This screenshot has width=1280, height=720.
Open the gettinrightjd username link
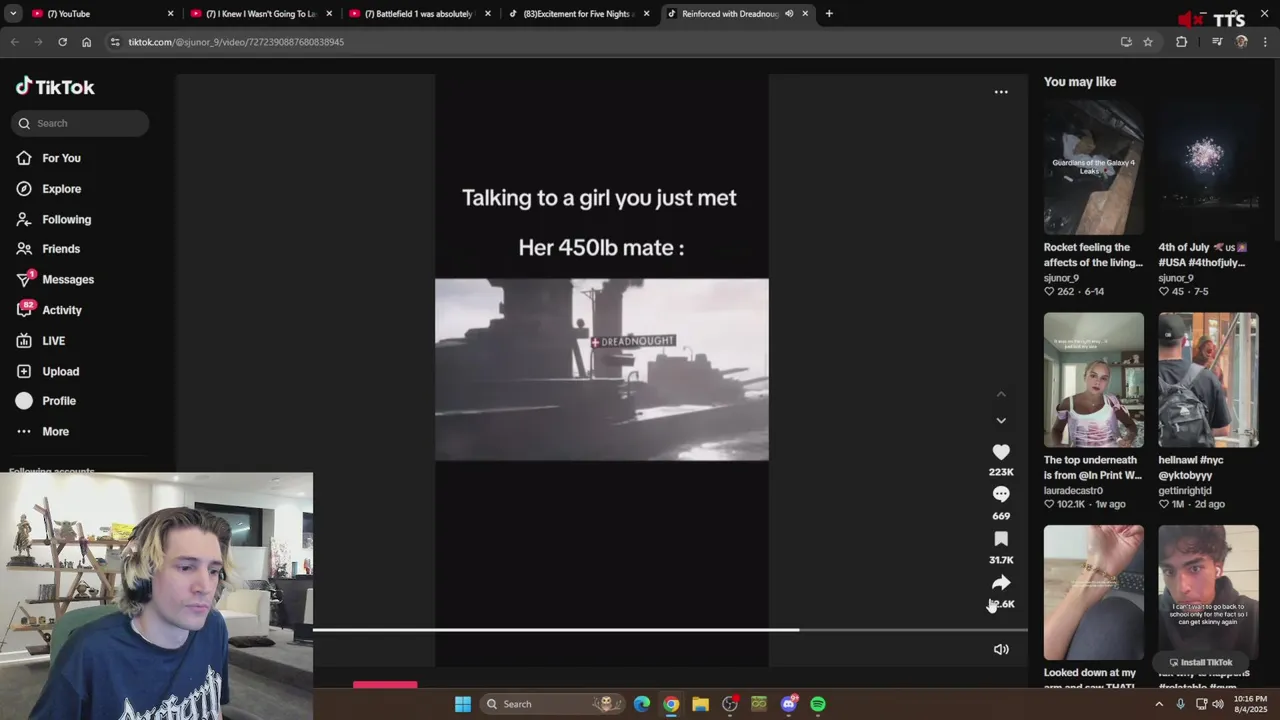pos(1185,491)
